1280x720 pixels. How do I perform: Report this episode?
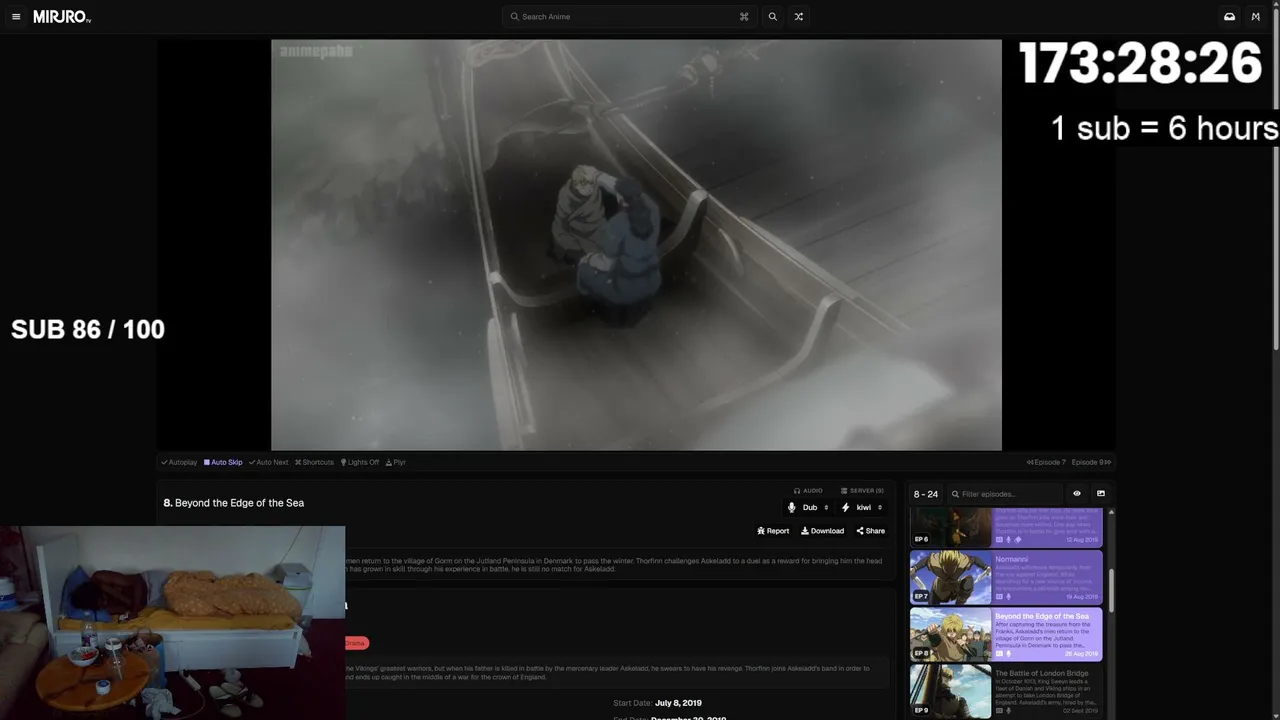click(x=773, y=531)
